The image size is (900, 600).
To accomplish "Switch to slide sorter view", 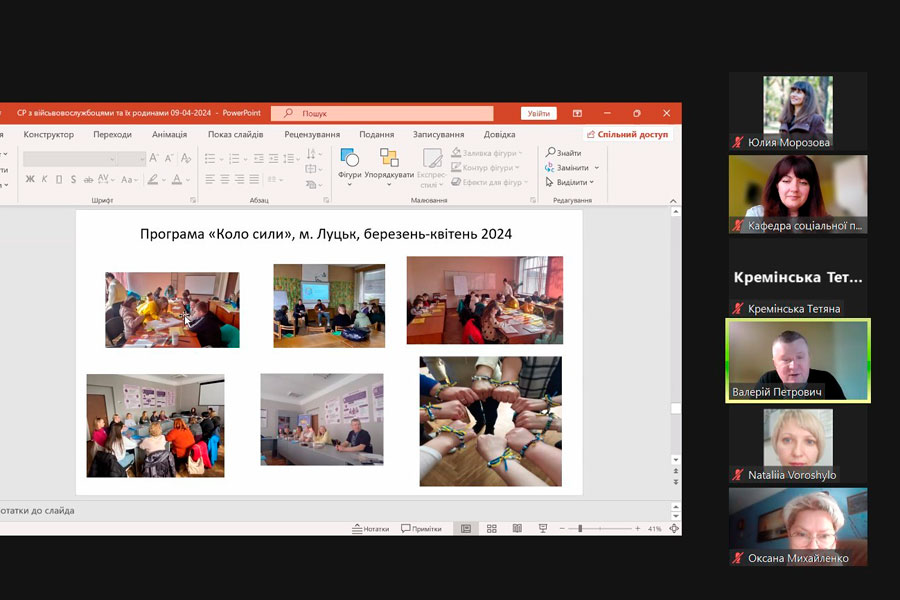I will point(491,528).
